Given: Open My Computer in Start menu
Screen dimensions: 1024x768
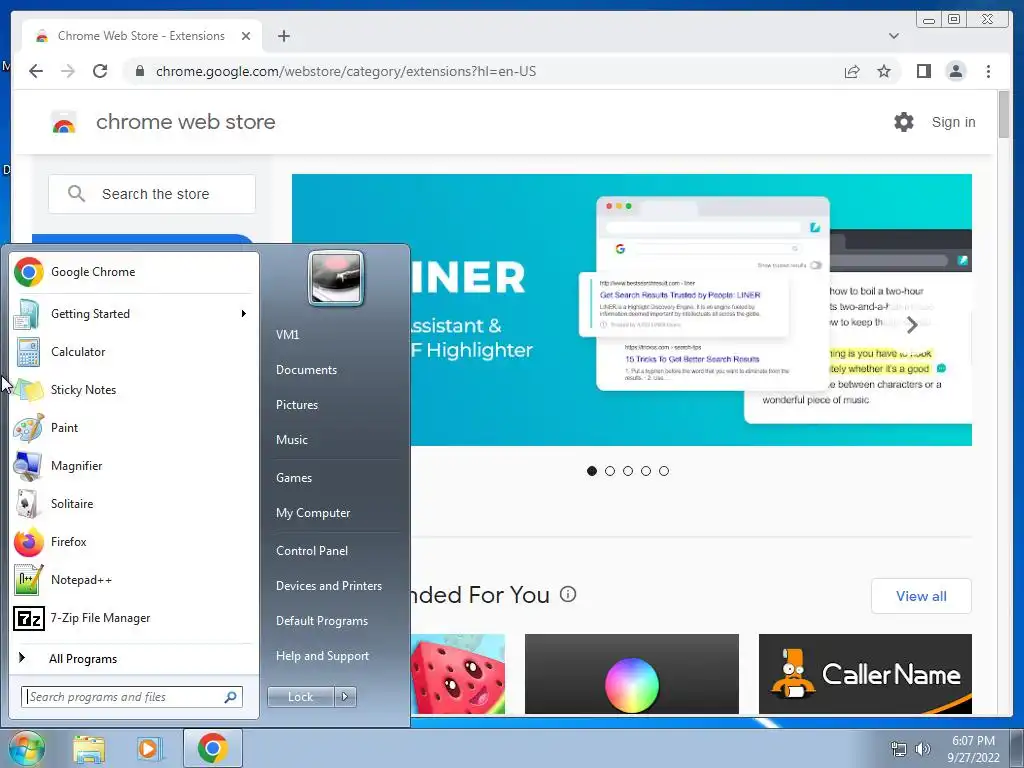Looking at the screenshot, I should pos(313,513).
